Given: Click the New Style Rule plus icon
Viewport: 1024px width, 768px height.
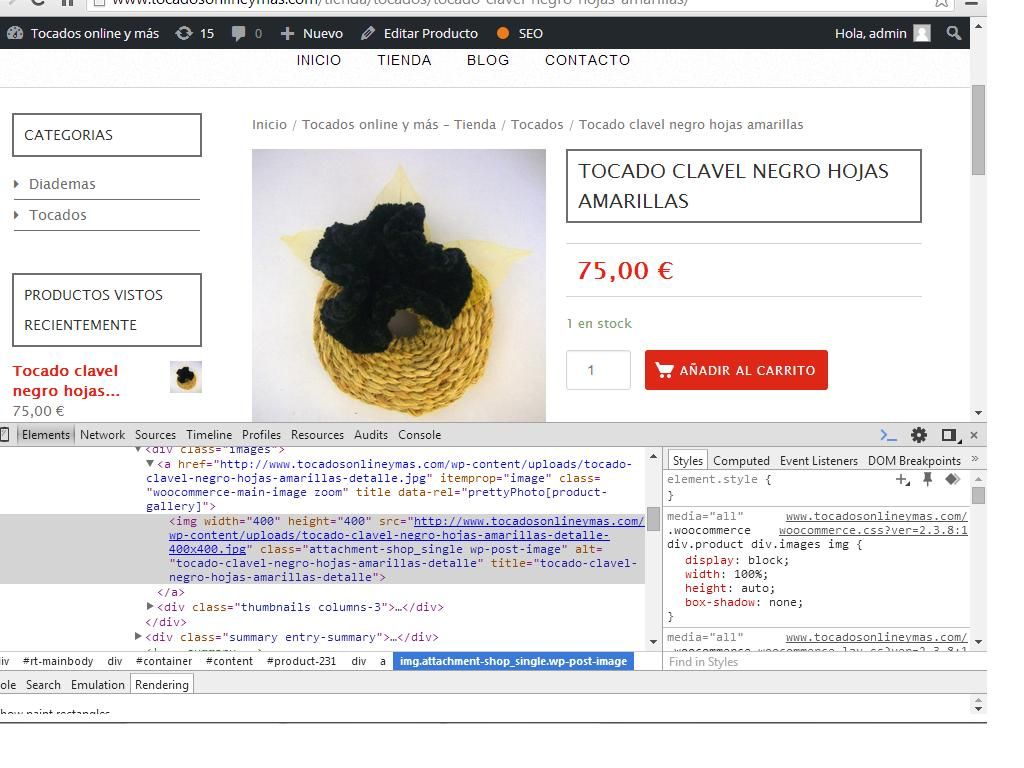Looking at the screenshot, I should point(903,480).
